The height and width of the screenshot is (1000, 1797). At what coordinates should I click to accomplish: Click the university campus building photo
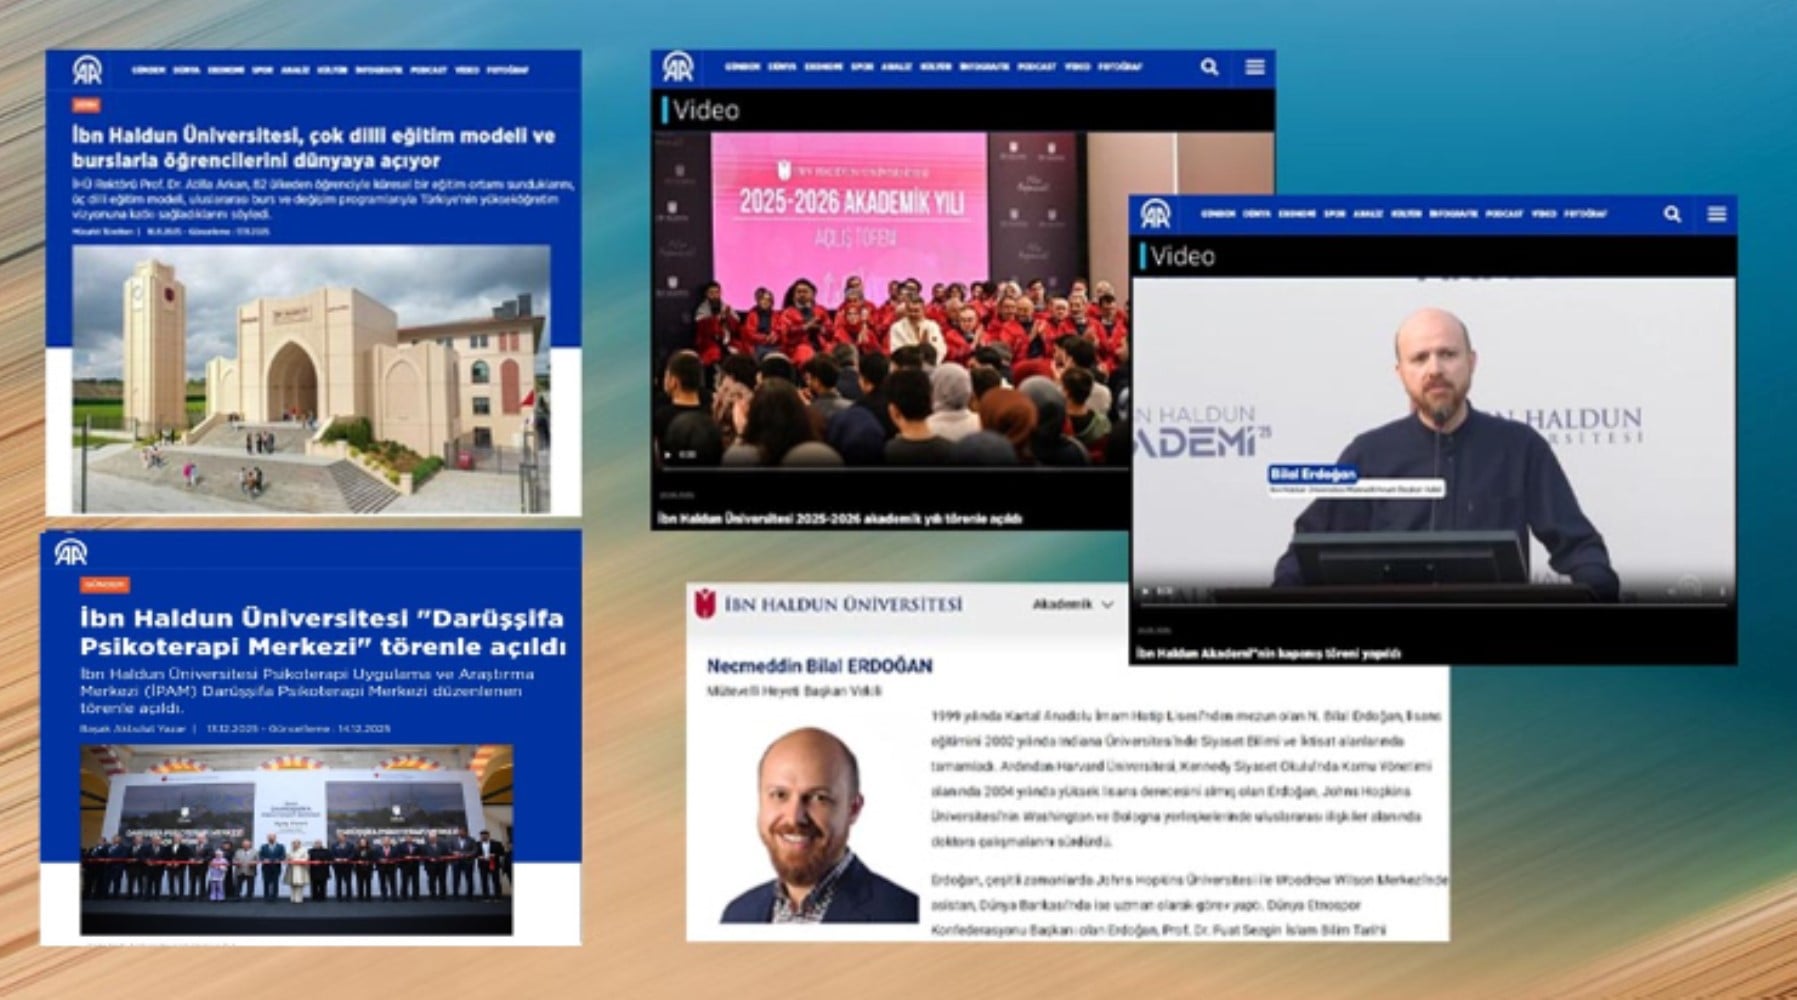coord(311,378)
